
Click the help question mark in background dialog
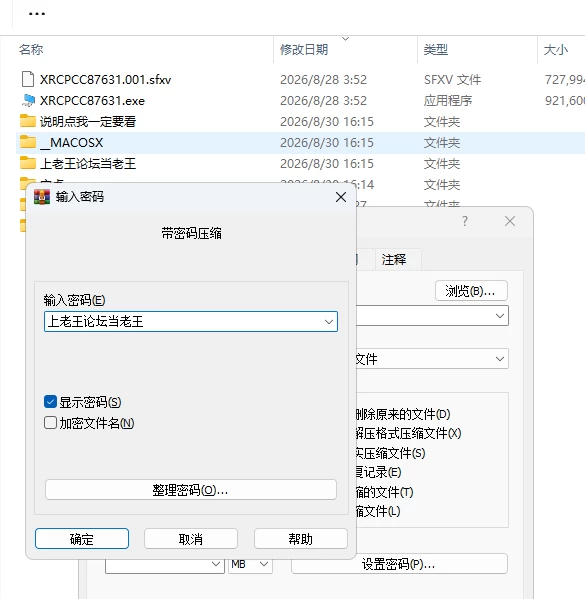pos(465,221)
